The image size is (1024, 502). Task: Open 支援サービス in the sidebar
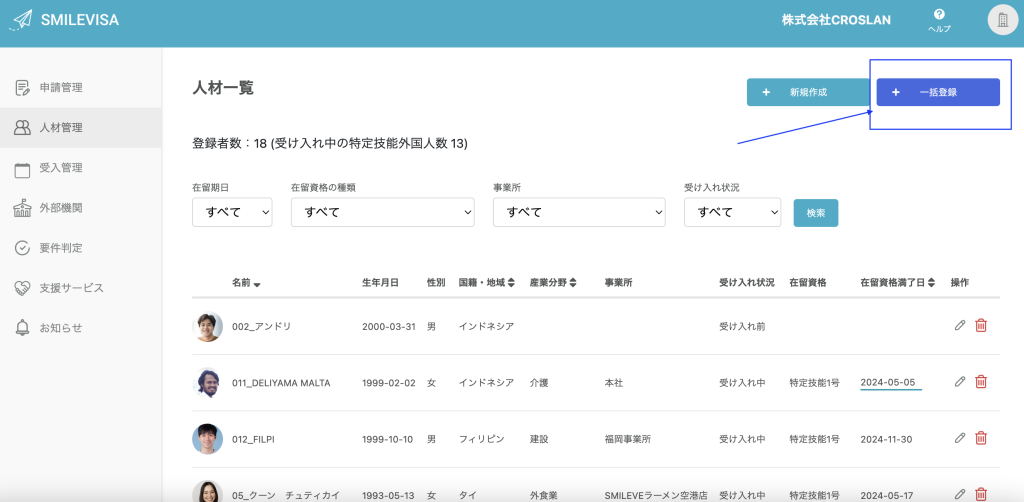81,288
